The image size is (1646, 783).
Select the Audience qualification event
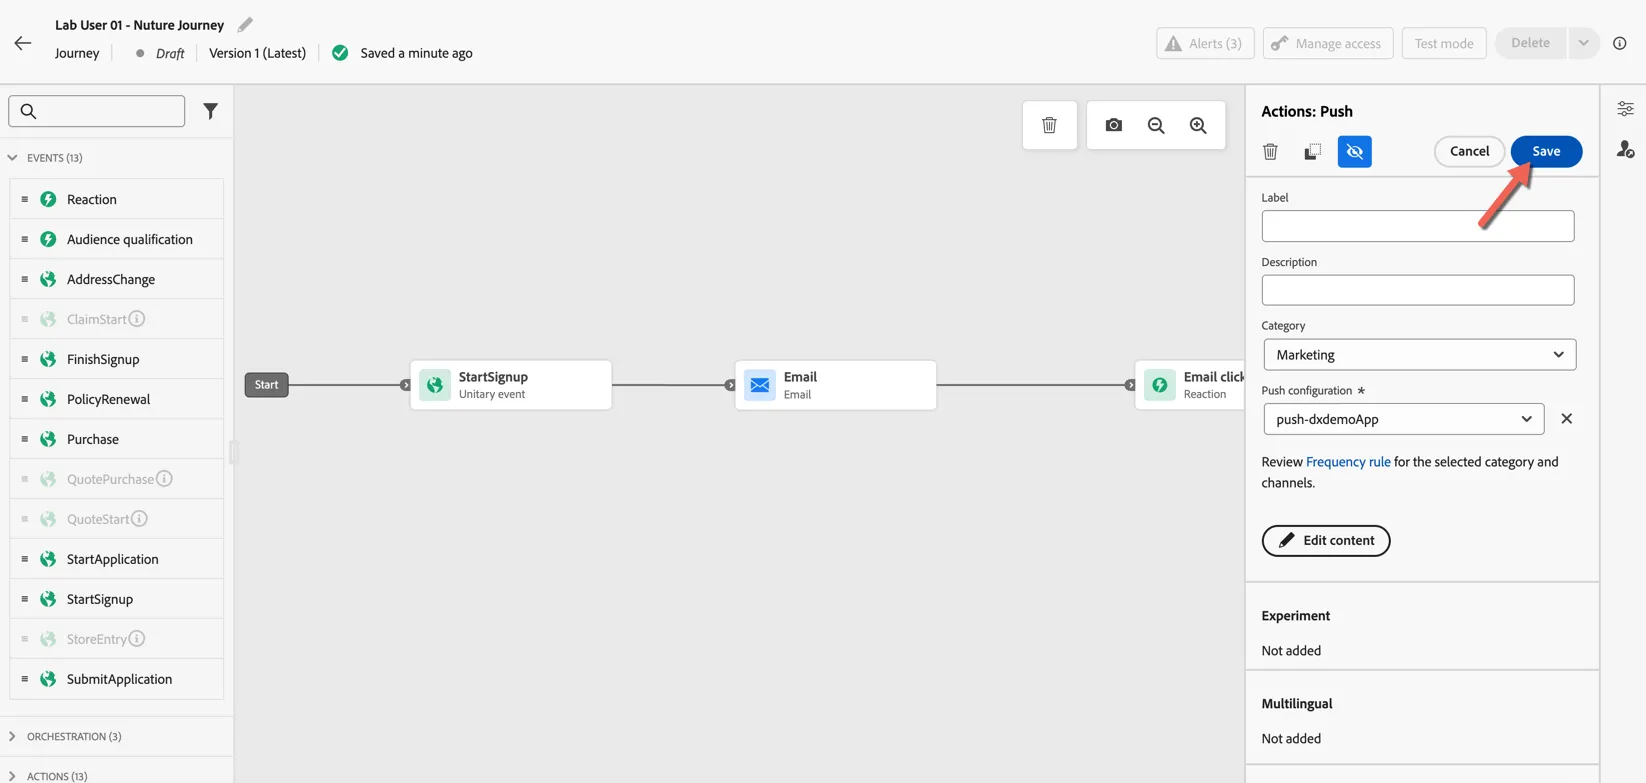click(x=117, y=239)
